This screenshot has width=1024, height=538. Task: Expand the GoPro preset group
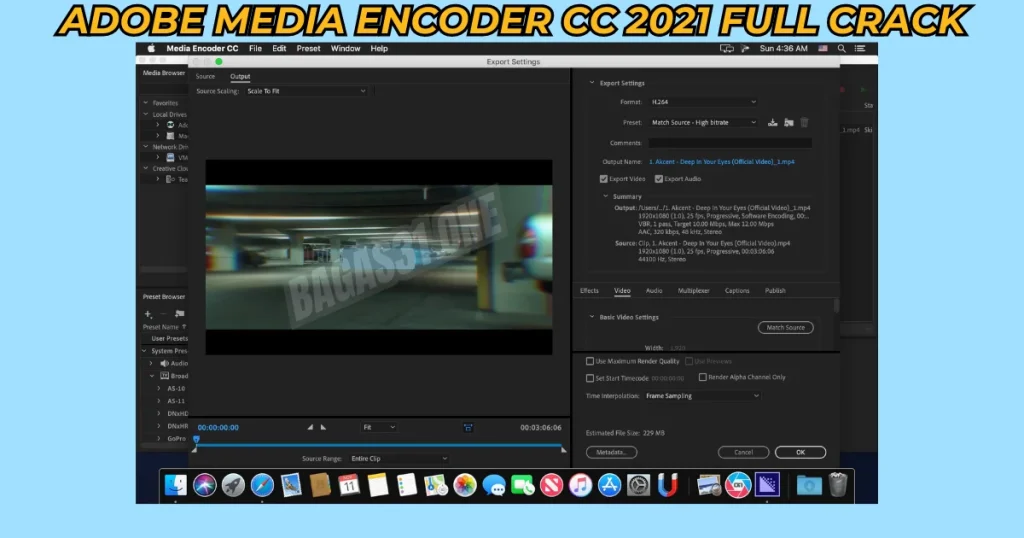(x=158, y=439)
